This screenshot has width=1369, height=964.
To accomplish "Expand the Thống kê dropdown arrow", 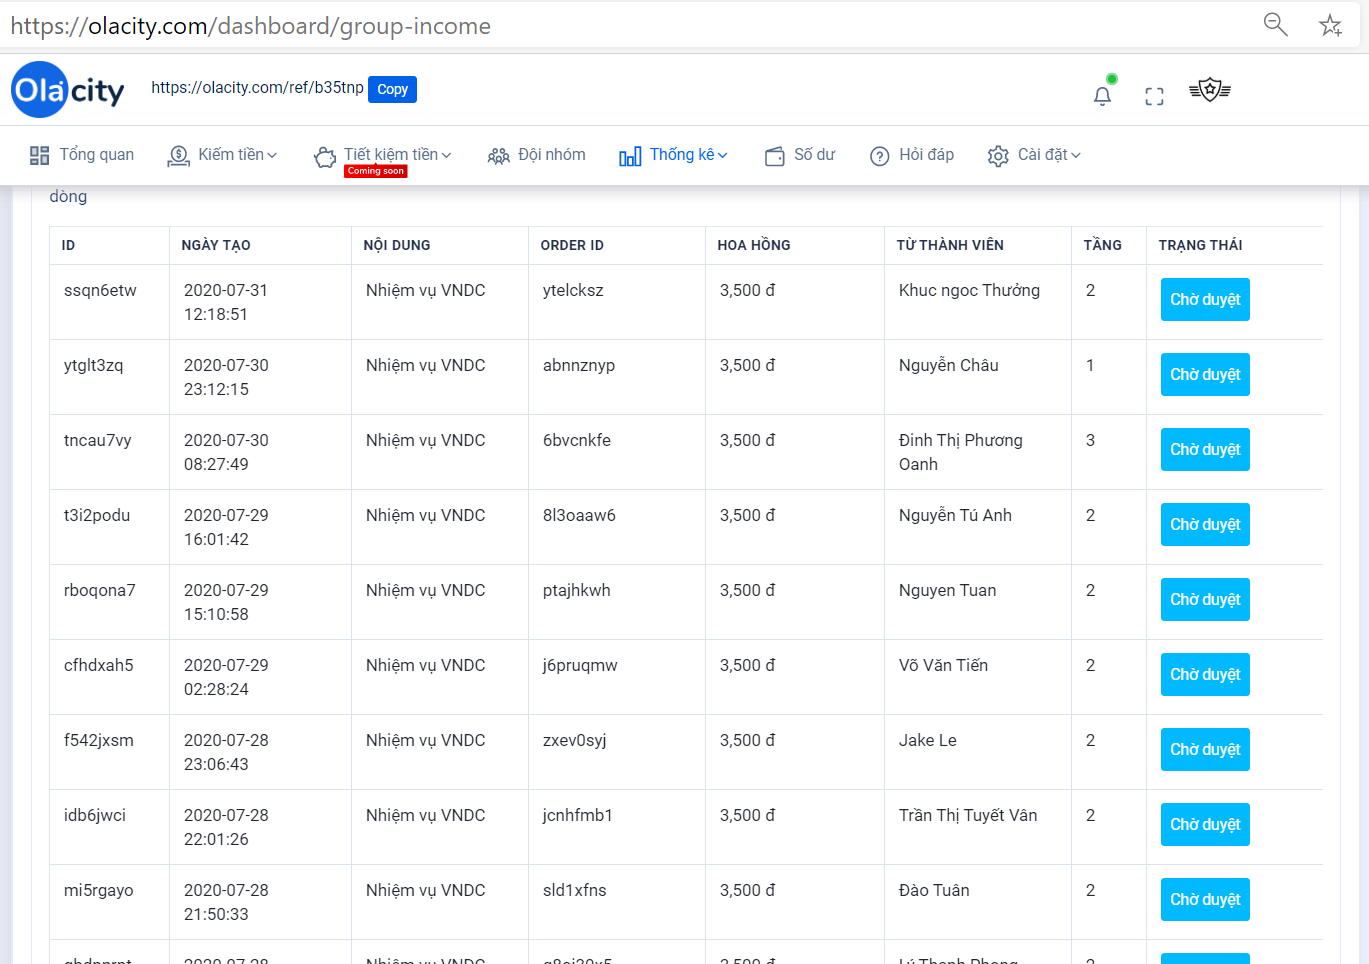I will 722,155.
